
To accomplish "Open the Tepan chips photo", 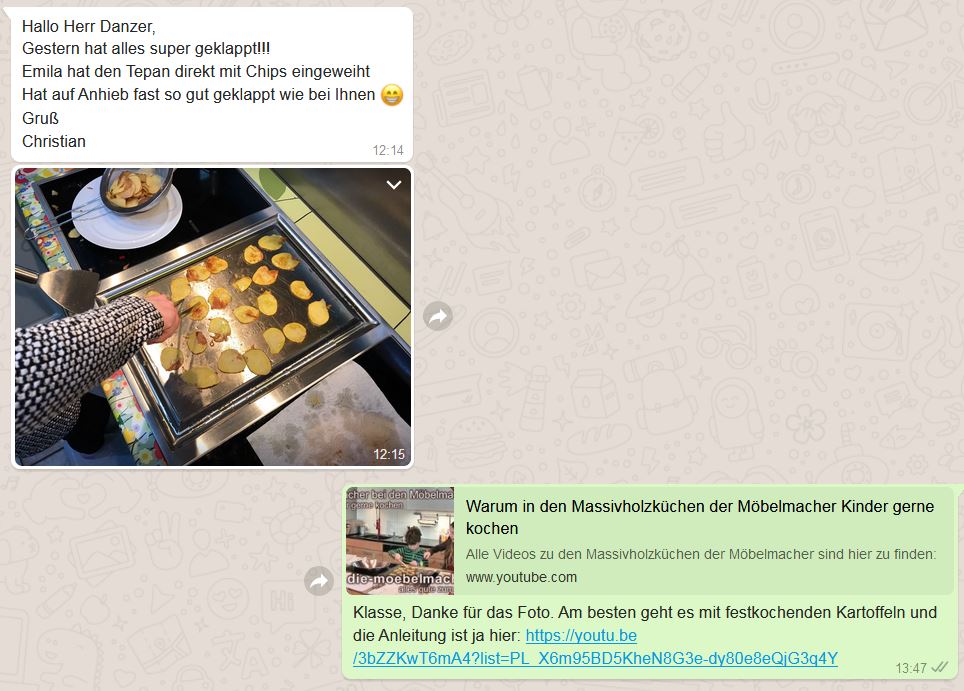I will pyautogui.click(x=213, y=317).
